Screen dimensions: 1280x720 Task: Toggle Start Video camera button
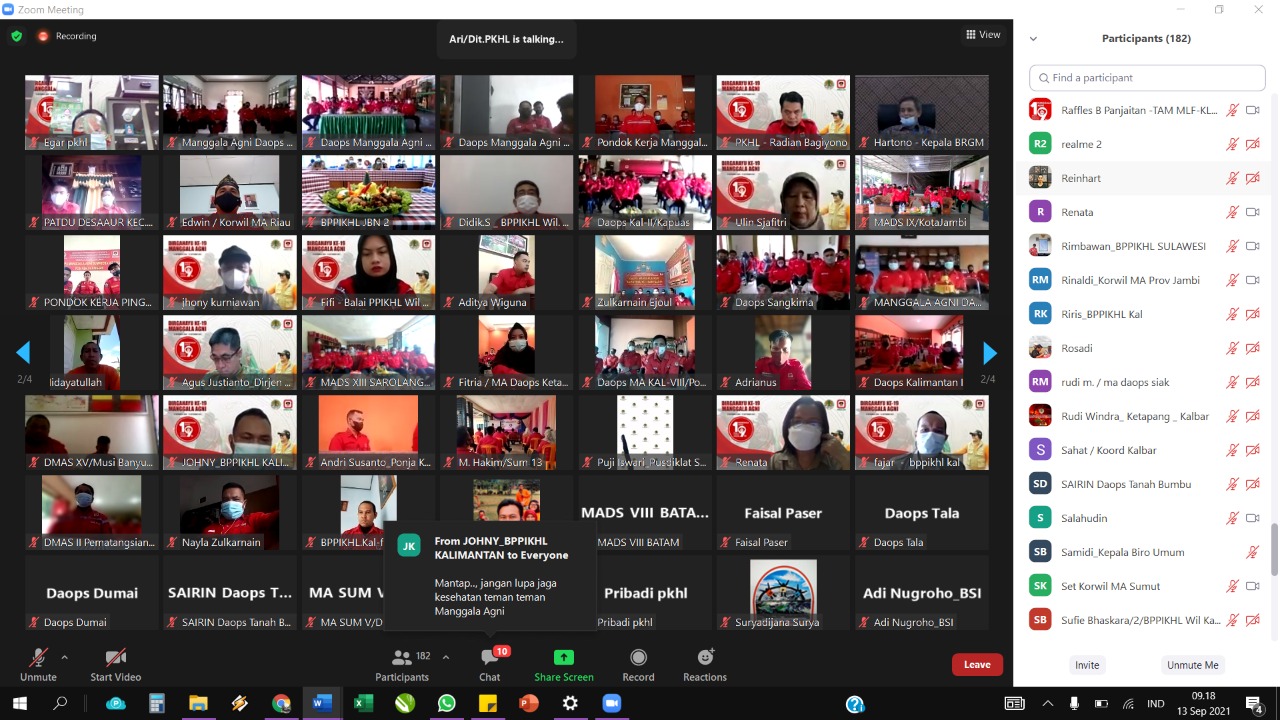pyautogui.click(x=115, y=658)
